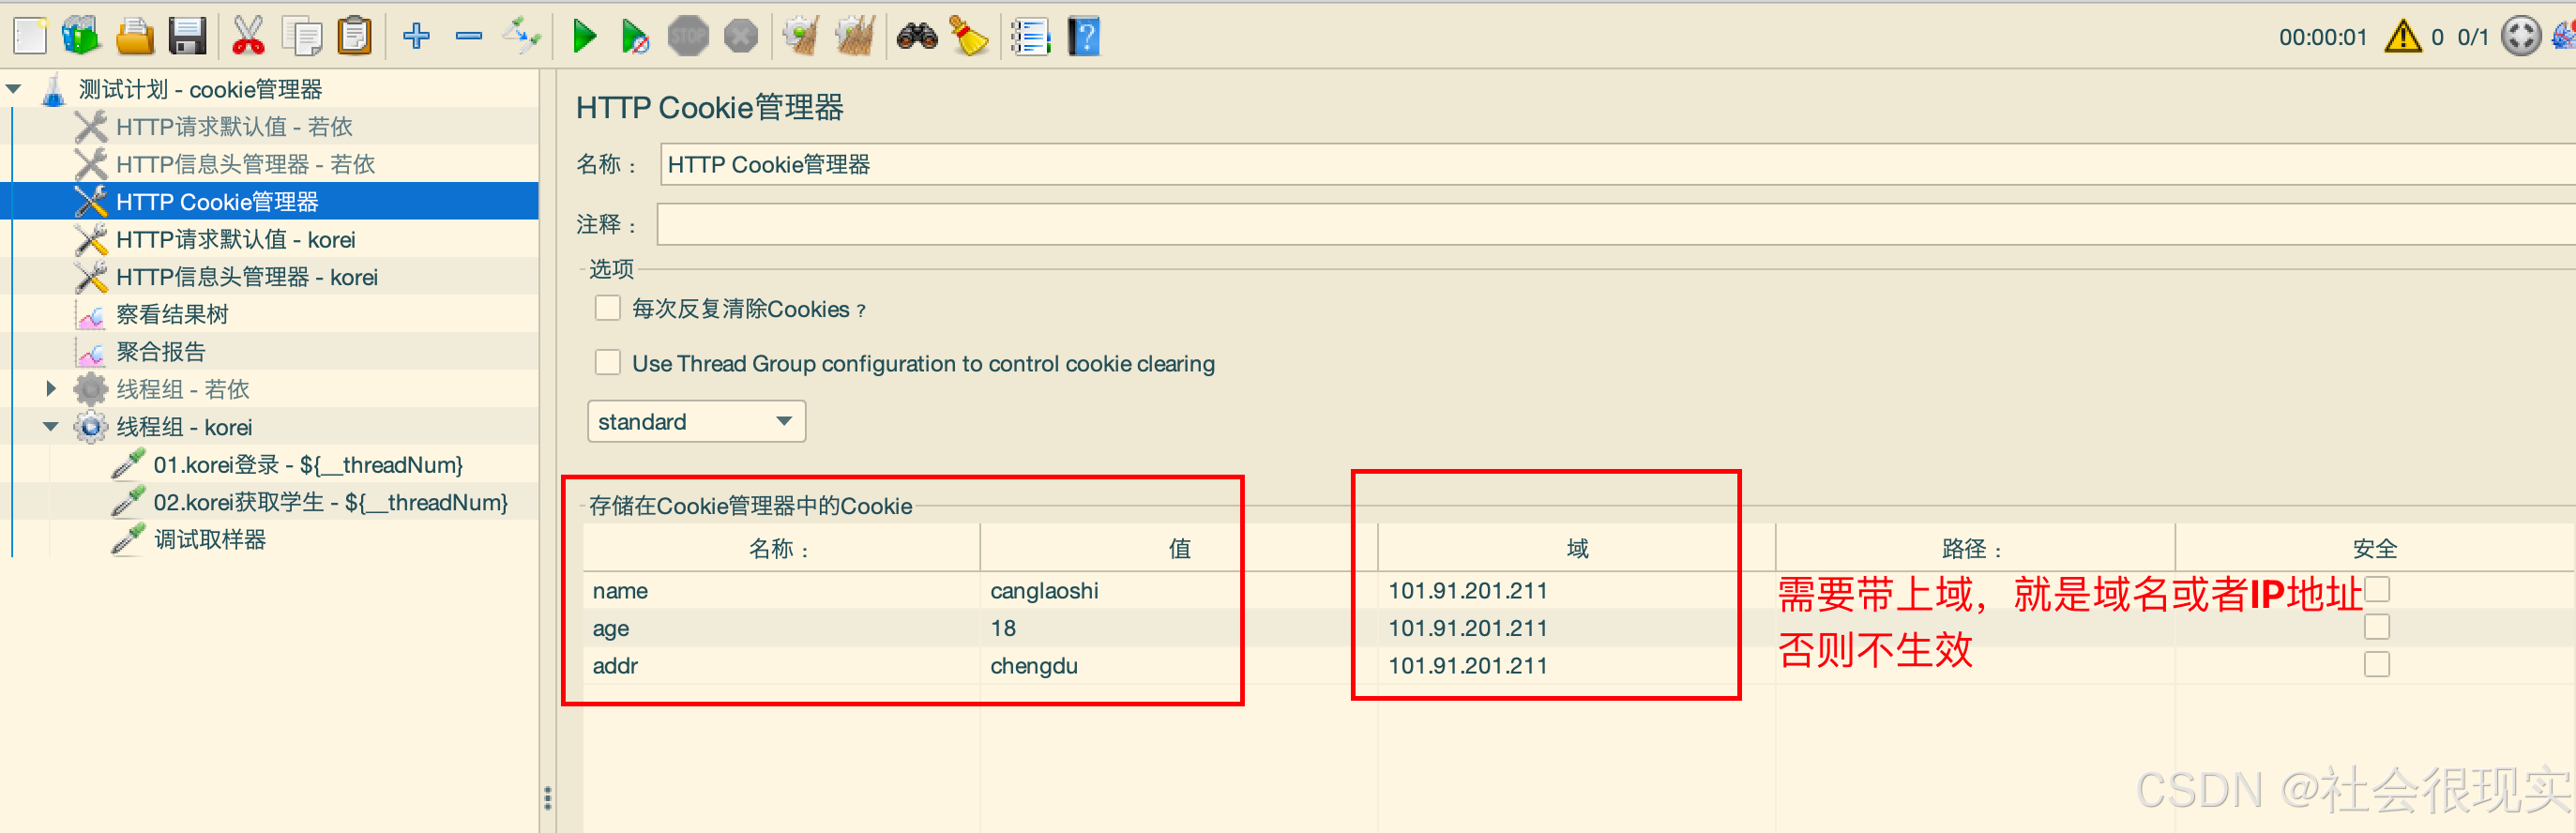Select the cookie name cell "age"
Viewport: 2576px width, 833px height.
781,628
